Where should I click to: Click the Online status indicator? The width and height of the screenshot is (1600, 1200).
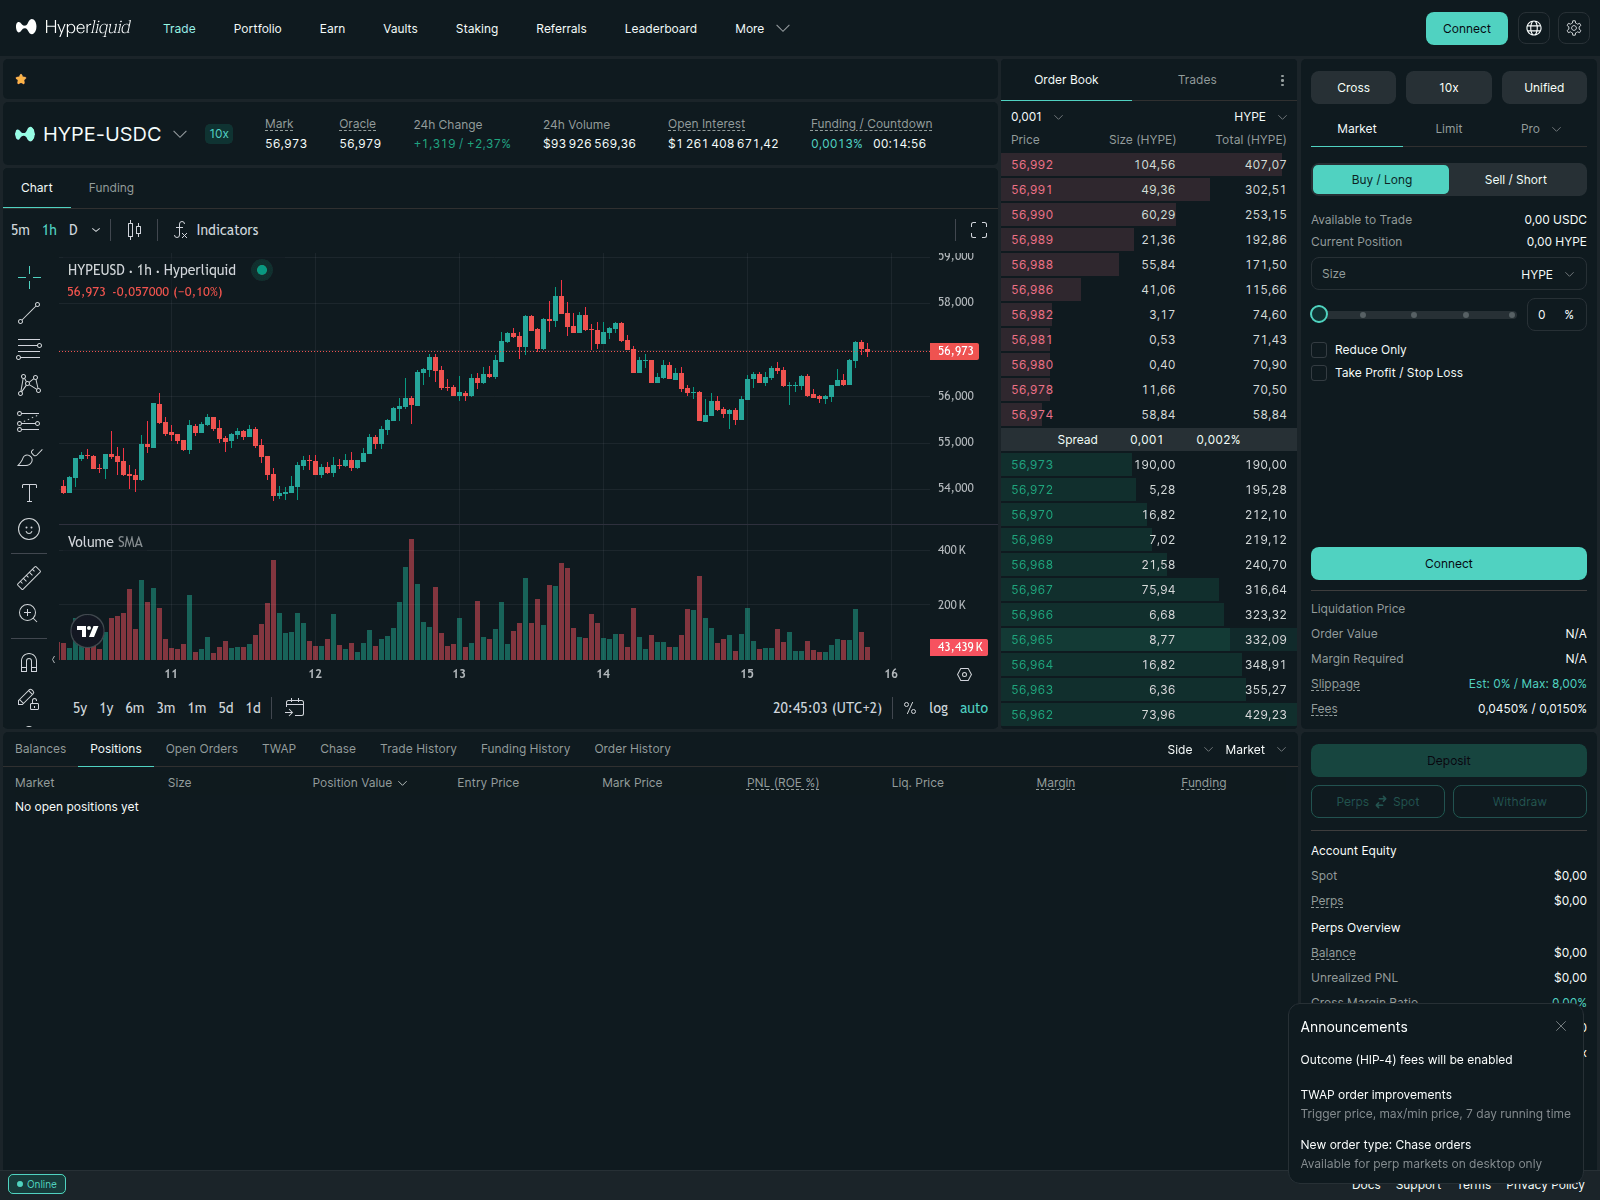[x=36, y=1184]
